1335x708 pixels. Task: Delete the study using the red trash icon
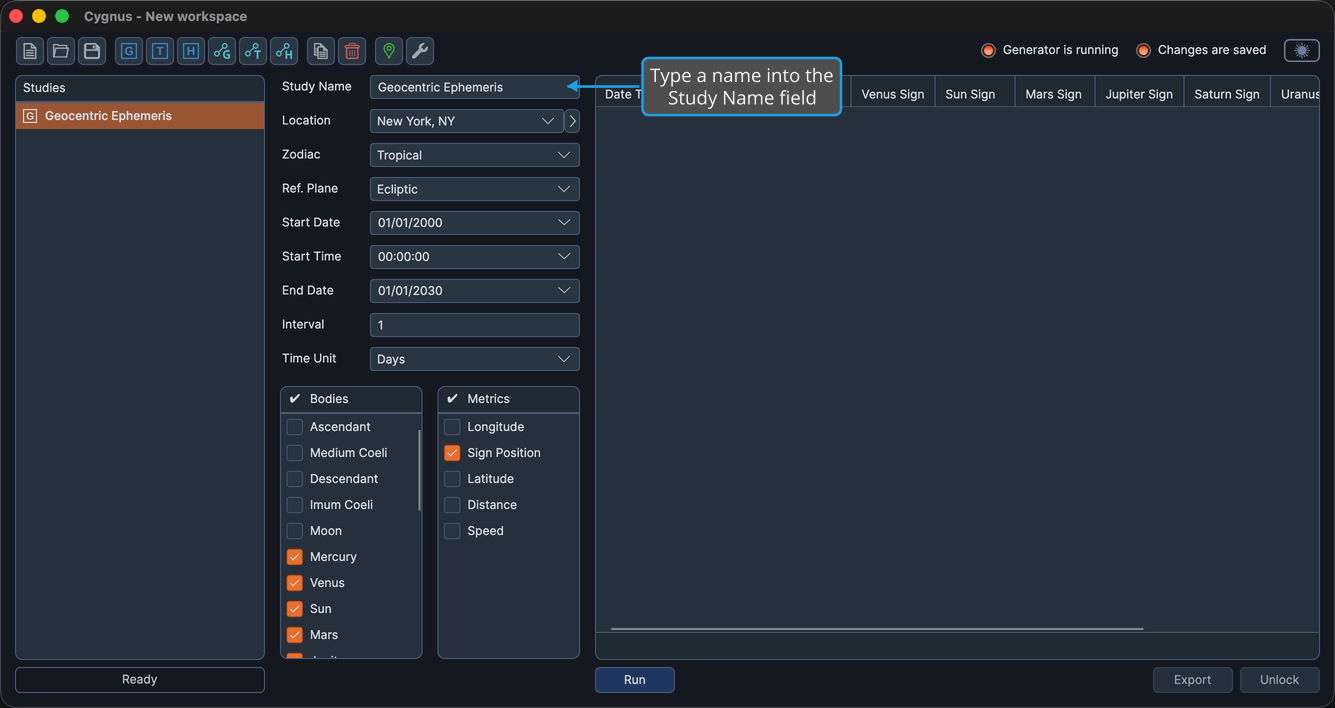pyautogui.click(x=352, y=51)
